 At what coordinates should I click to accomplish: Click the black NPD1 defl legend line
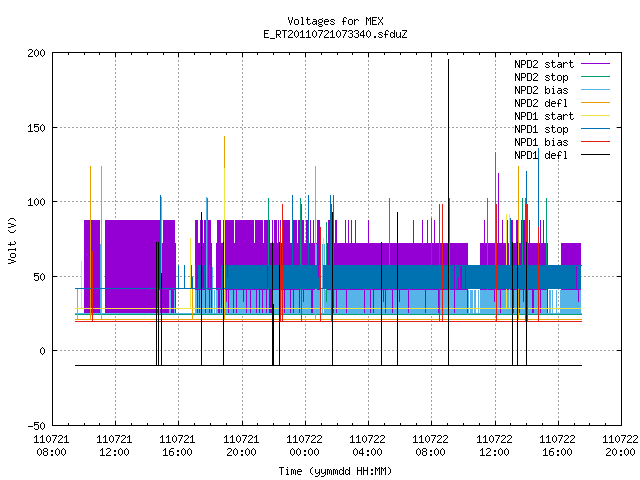[596, 155]
